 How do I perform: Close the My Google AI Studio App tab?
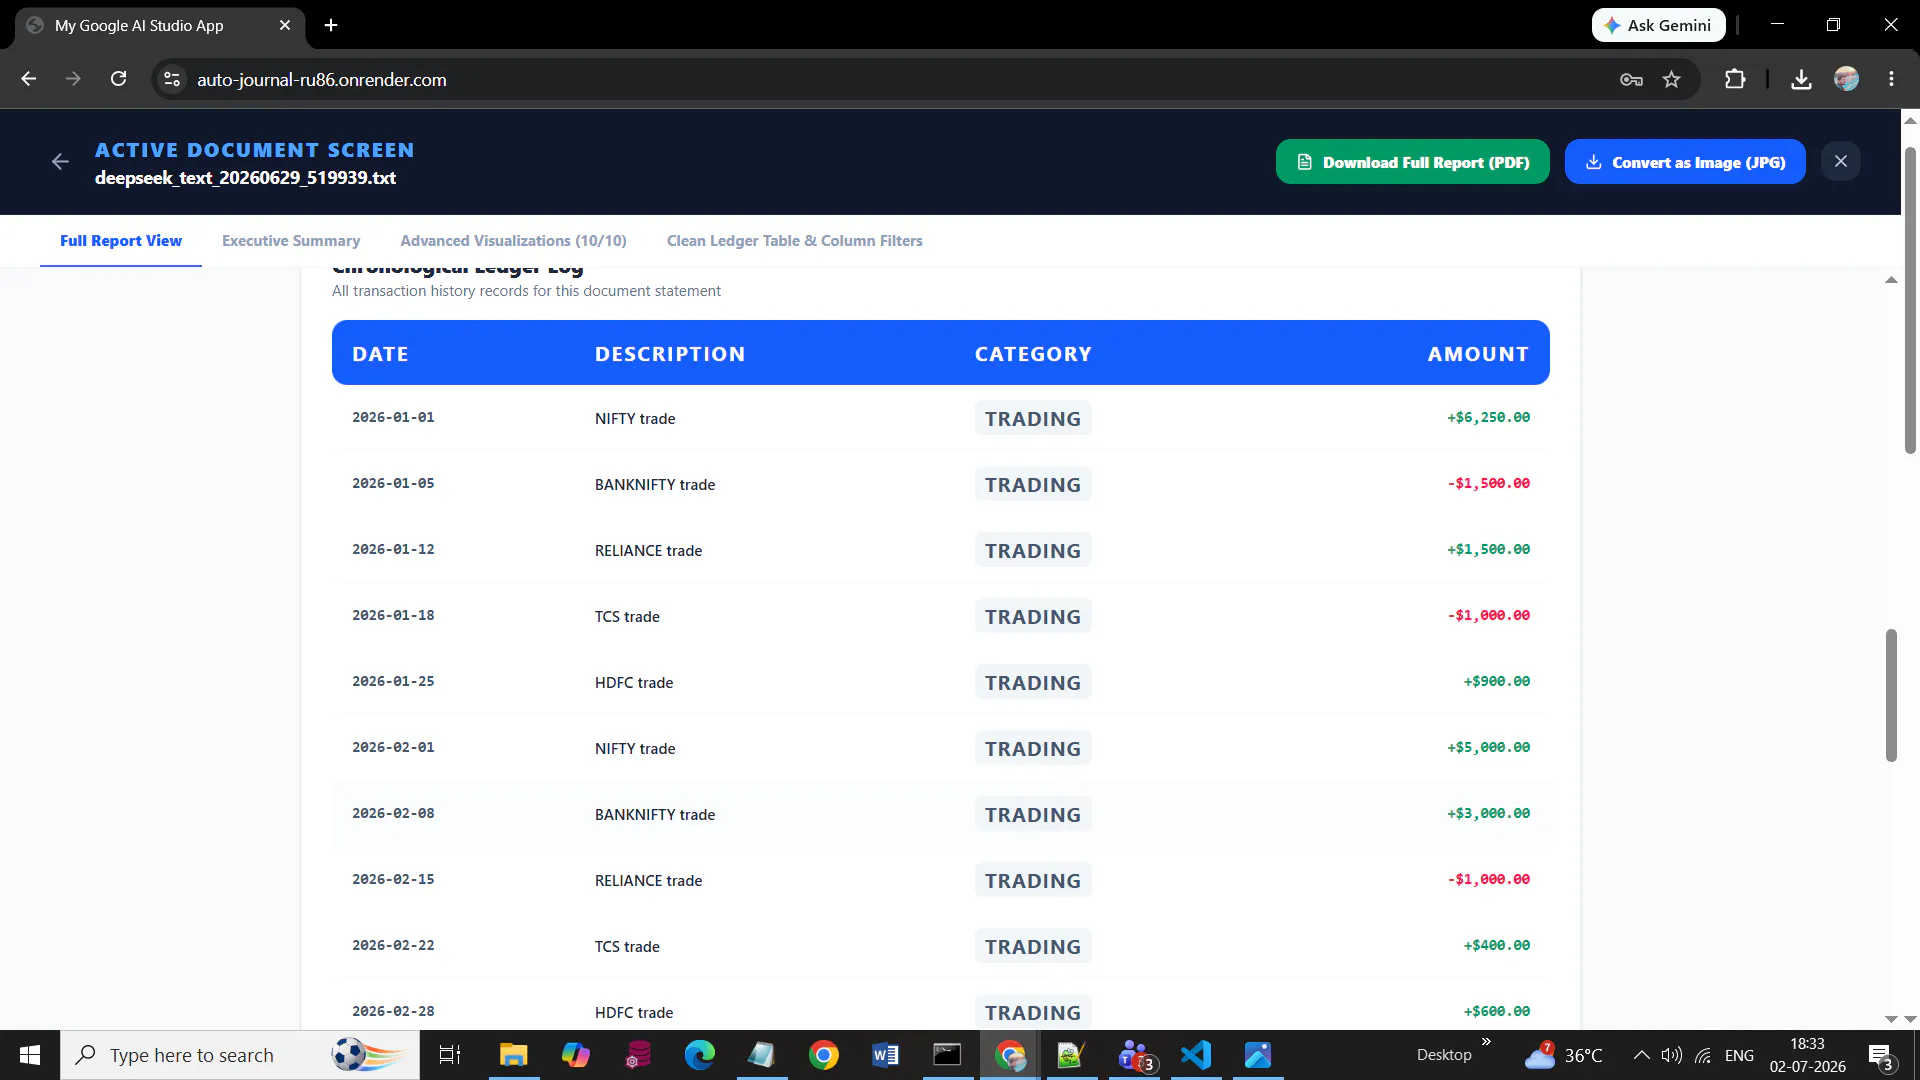click(x=285, y=25)
